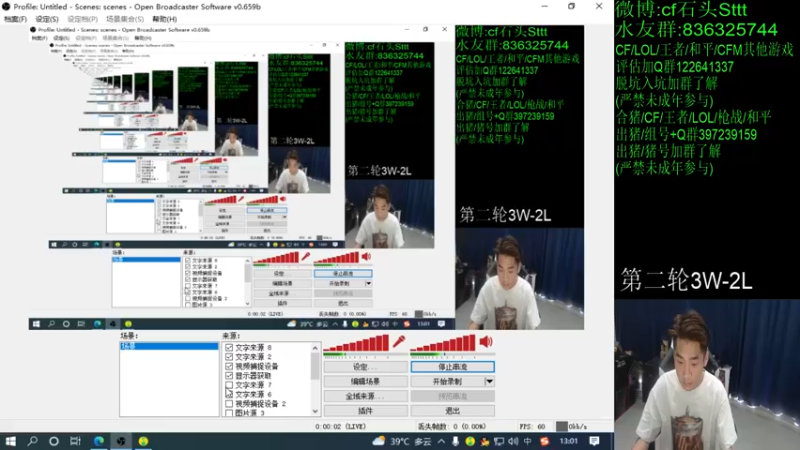Screen dimensions: 800x450
Task: Click tray microphone icon
Action: point(455,441)
